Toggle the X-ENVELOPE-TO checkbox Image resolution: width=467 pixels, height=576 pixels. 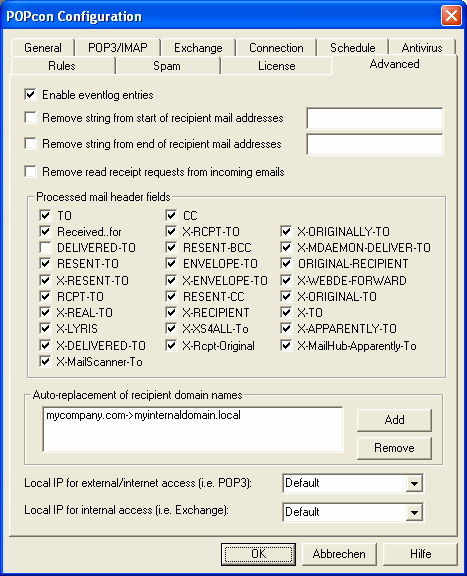coord(171,280)
